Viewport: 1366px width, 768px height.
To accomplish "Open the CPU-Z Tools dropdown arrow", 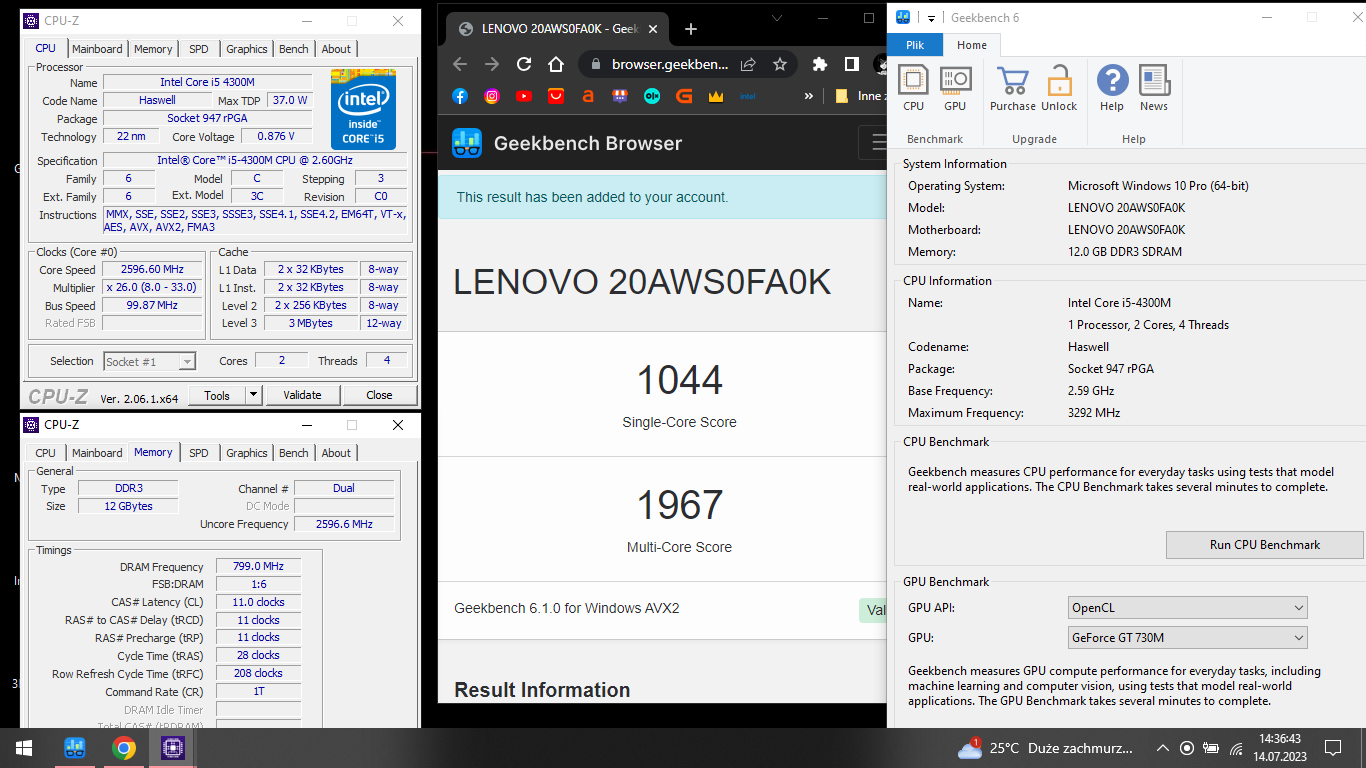I will (254, 395).
